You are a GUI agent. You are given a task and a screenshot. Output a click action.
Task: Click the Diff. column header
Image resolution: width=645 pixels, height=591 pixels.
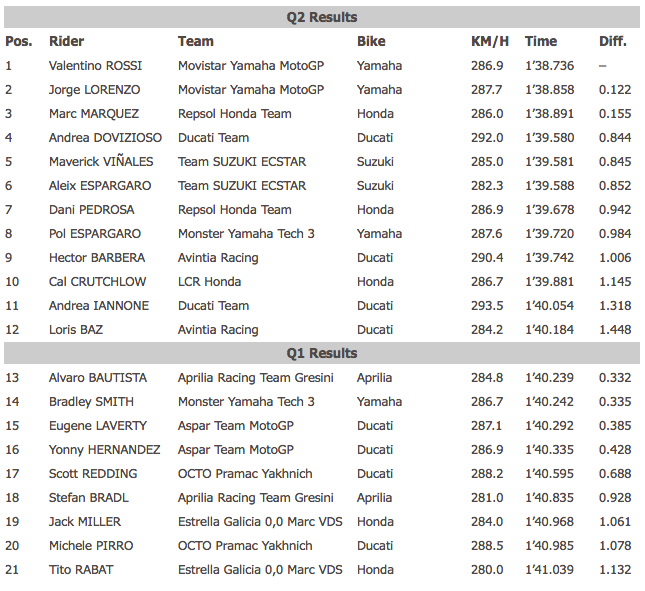point(613,42)
